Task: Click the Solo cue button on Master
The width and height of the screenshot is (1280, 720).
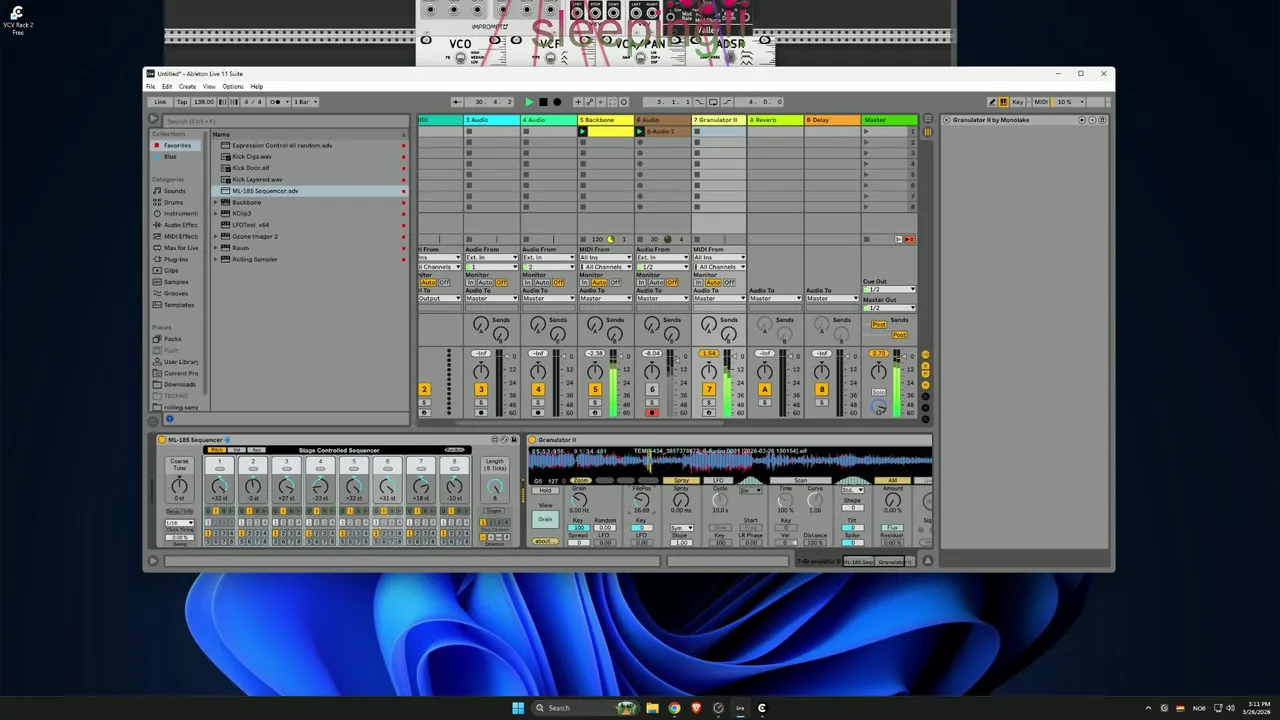Action: (x=878, y=393)
